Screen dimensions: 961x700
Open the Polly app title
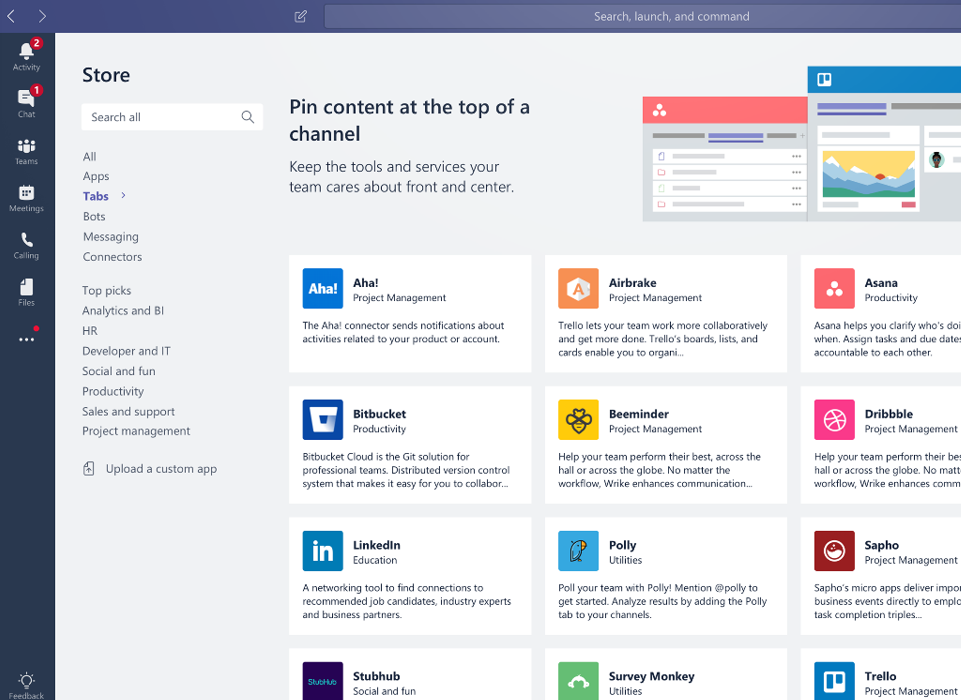point(623,545)
